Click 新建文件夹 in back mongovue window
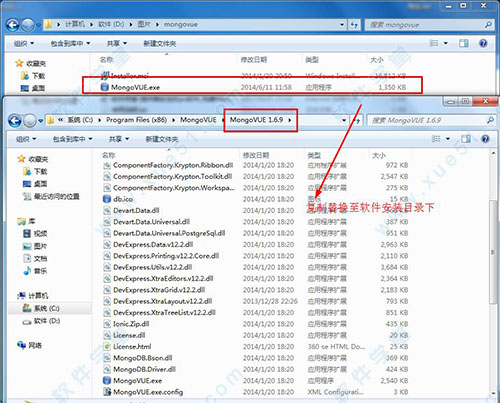Viewport: 500px width, 403px height. (x=160, y=43)
